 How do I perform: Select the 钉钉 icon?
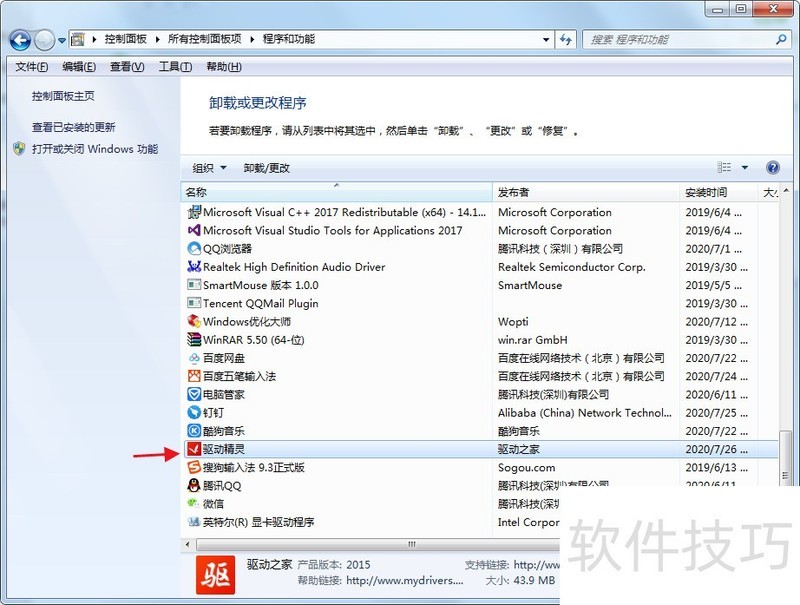point(194,412)
